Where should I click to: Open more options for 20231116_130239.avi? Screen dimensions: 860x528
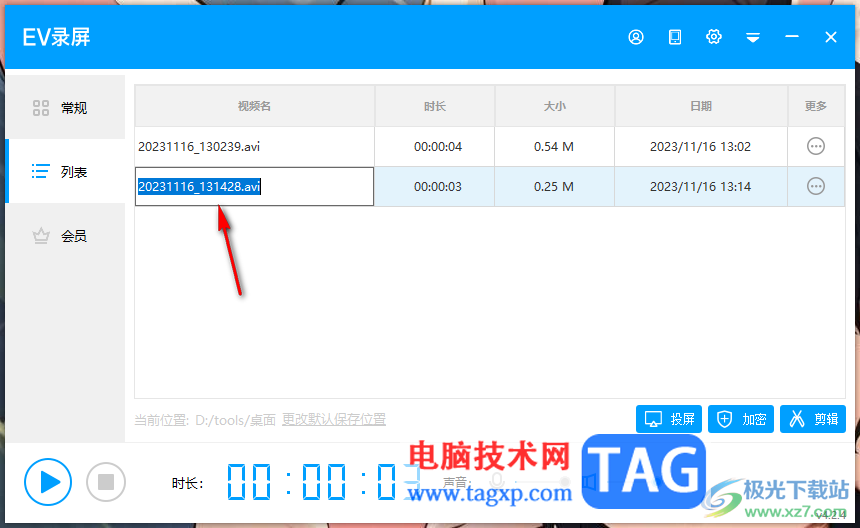click(816, 146)
